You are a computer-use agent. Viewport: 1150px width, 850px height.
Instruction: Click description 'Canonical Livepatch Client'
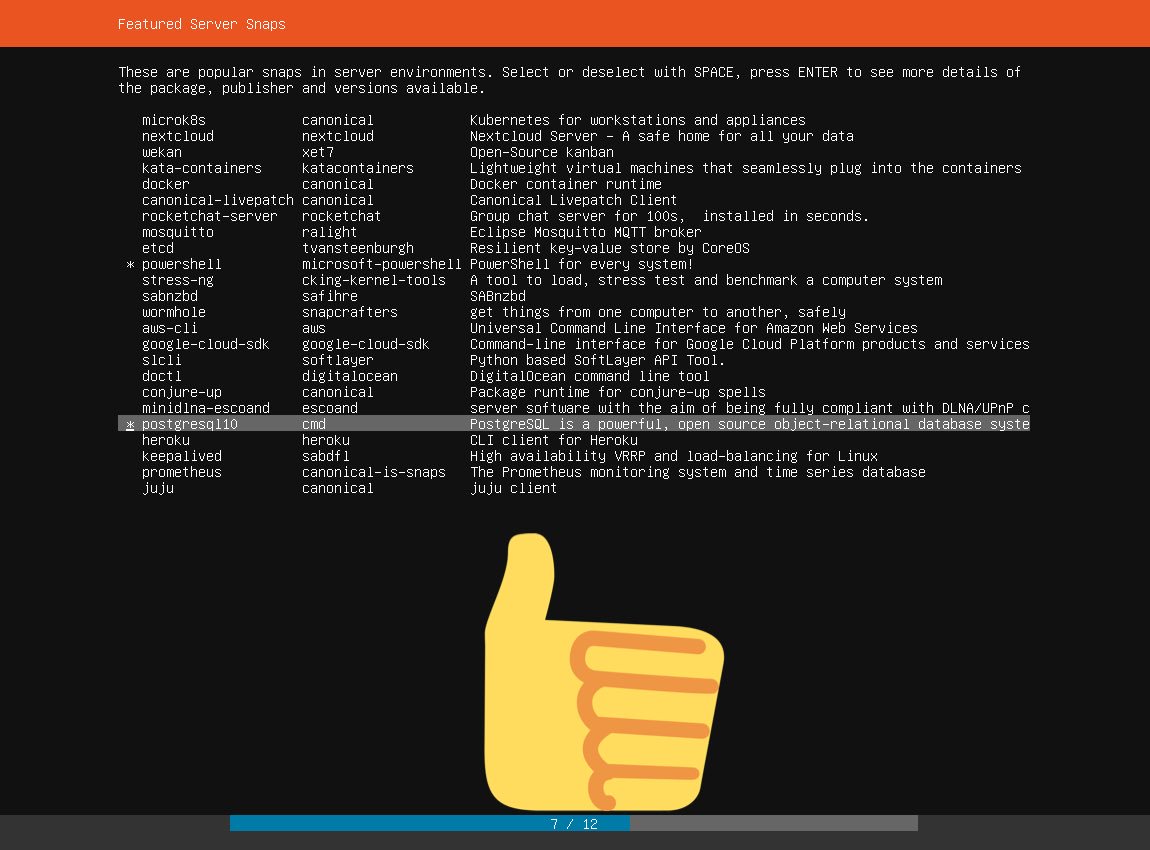click(573, 200)
